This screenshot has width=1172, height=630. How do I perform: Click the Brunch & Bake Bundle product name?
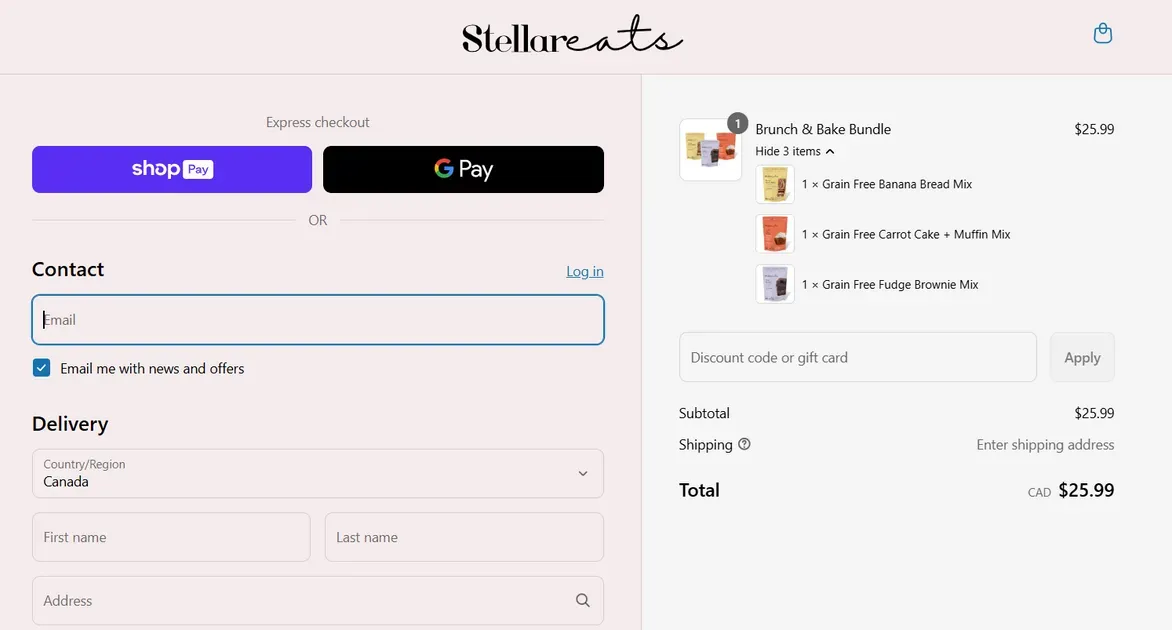pos(823,129)
